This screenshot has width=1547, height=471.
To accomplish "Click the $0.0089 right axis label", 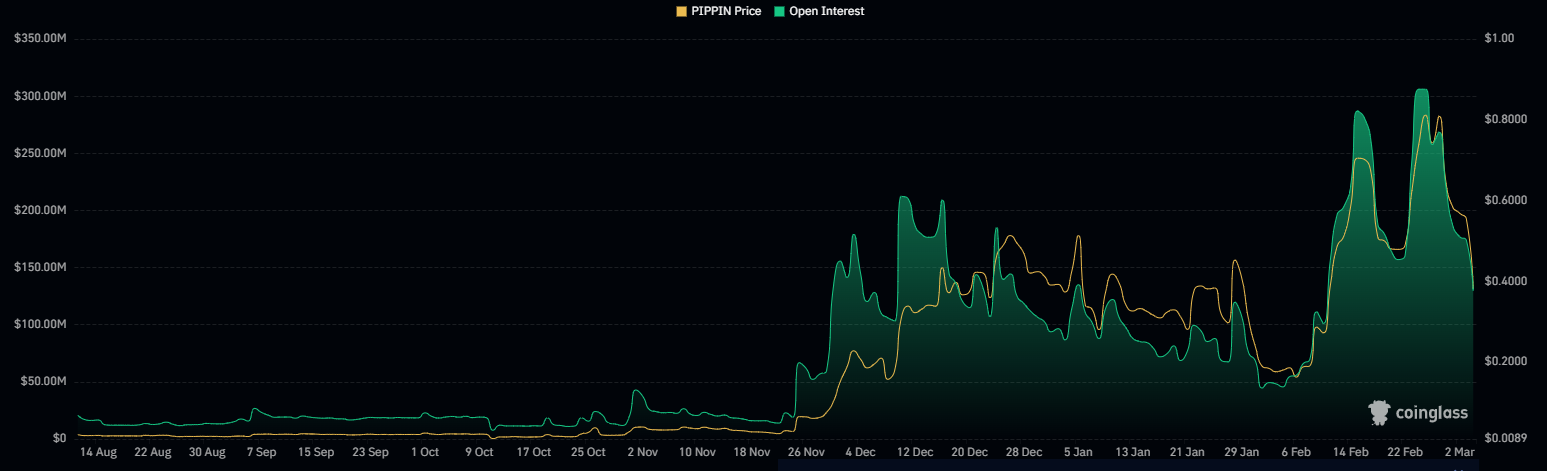I will [x=1507, y=438].
